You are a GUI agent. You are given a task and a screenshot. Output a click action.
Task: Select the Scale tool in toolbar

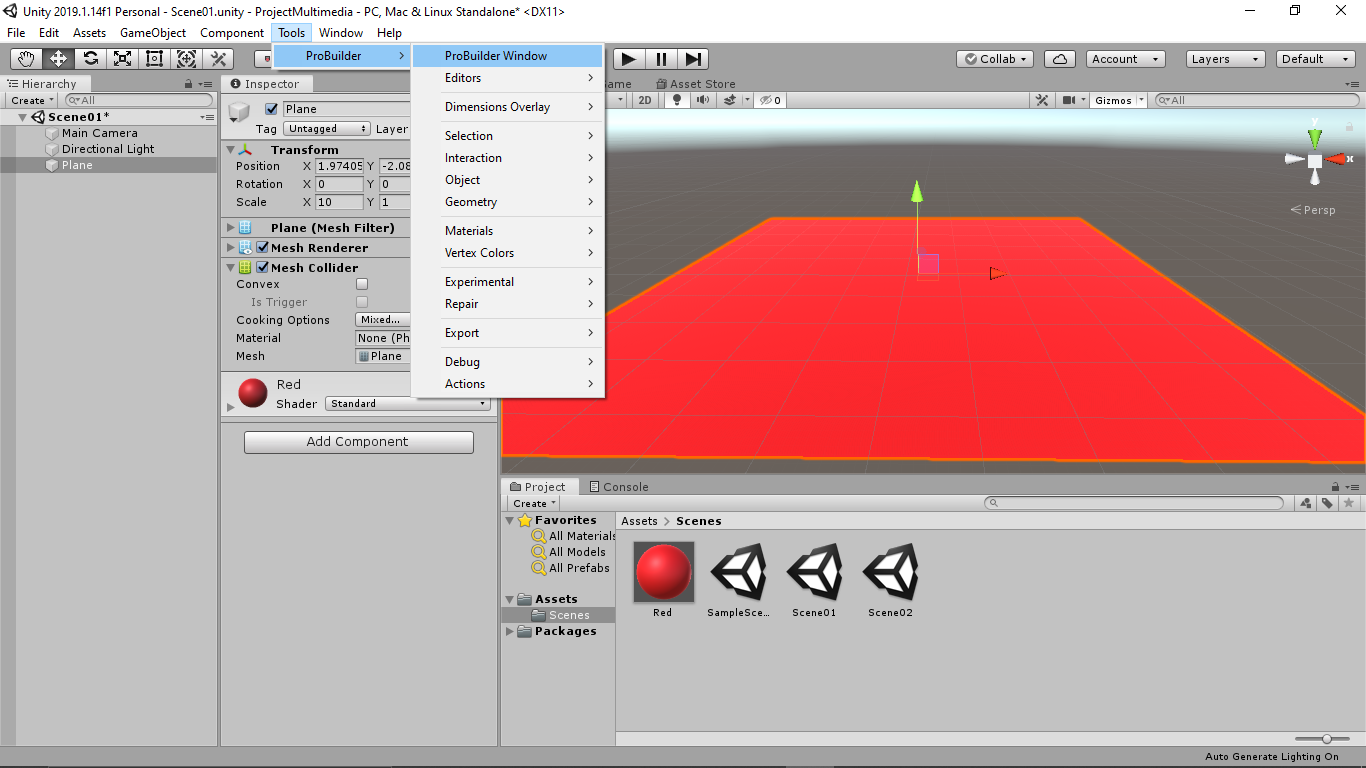[123, 59]
